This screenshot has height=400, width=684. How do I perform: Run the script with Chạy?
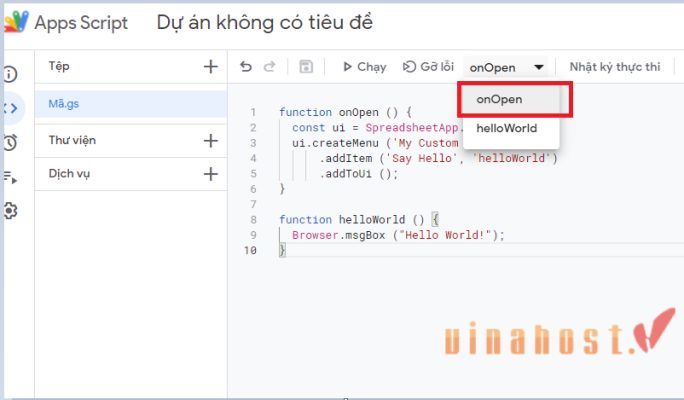365,67
